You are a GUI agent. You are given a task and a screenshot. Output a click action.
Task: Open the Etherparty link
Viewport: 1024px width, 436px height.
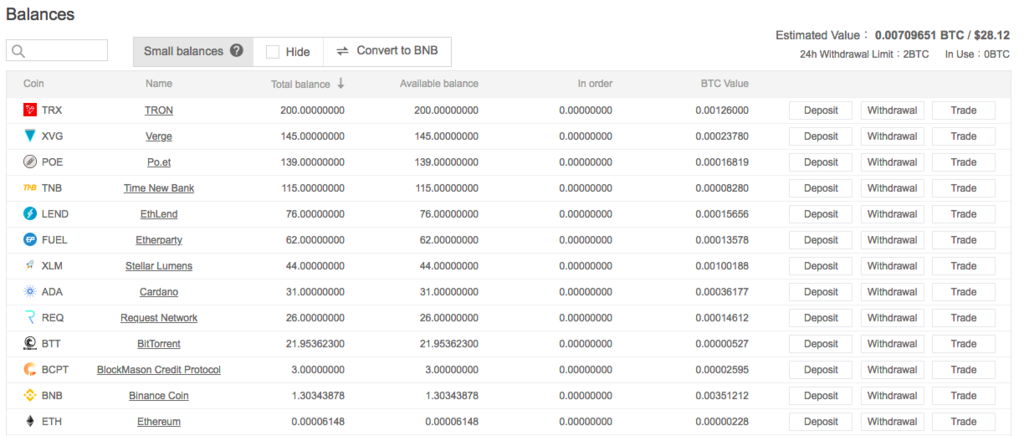tap(159, 240)
